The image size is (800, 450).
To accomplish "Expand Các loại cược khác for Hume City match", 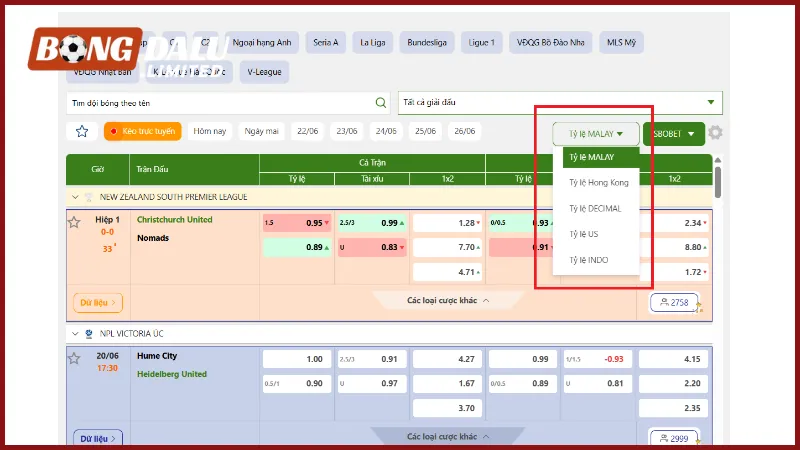I will coord(448,437).
